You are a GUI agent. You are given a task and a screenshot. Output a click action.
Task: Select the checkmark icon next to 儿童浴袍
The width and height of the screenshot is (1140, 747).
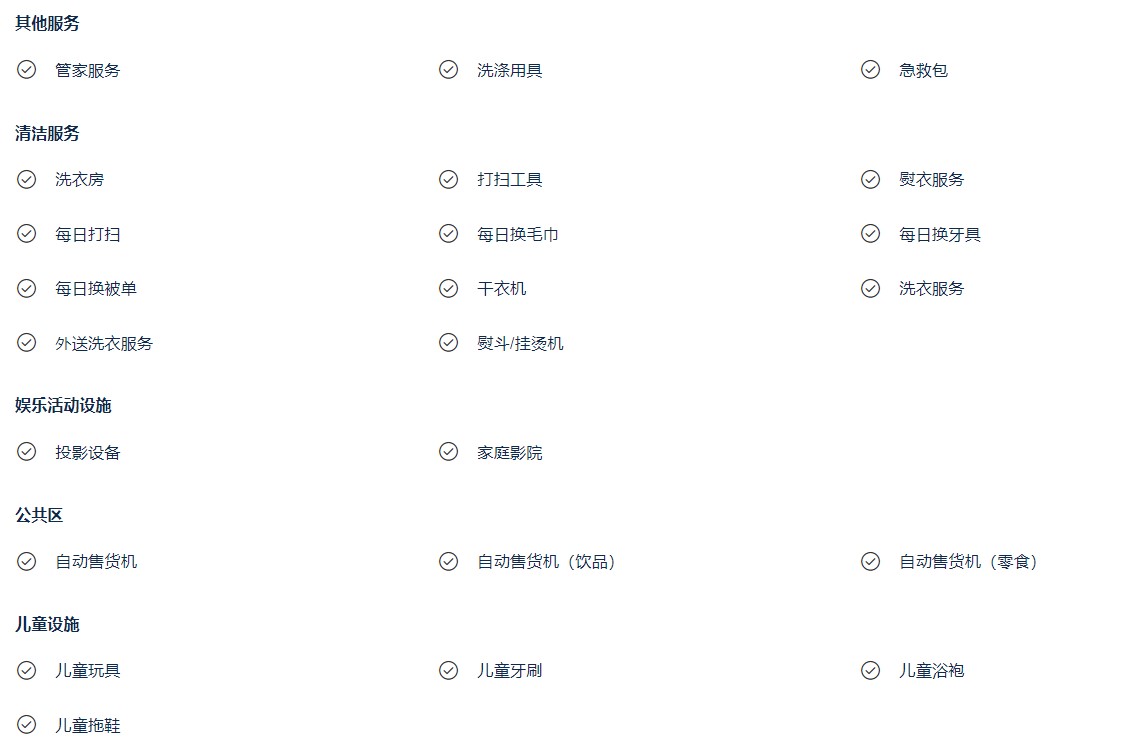[870, 671]
